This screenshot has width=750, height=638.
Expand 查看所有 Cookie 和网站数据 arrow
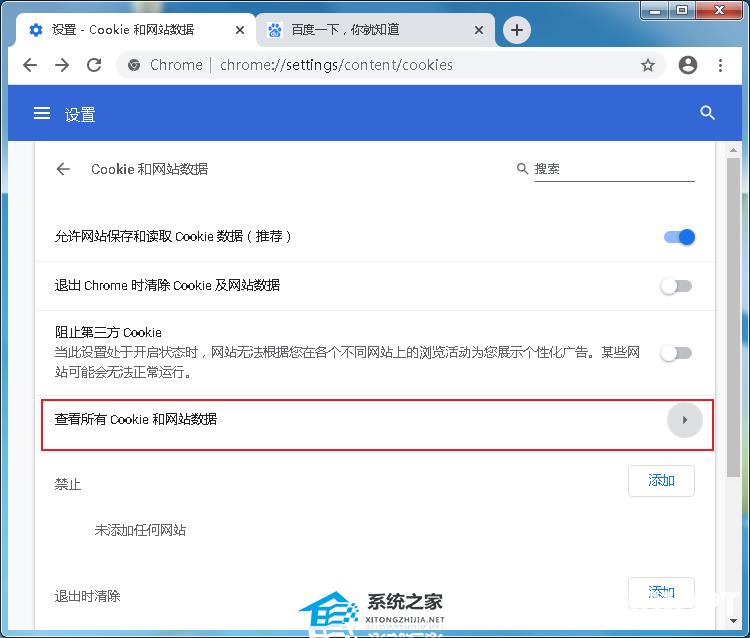[684, 420]
